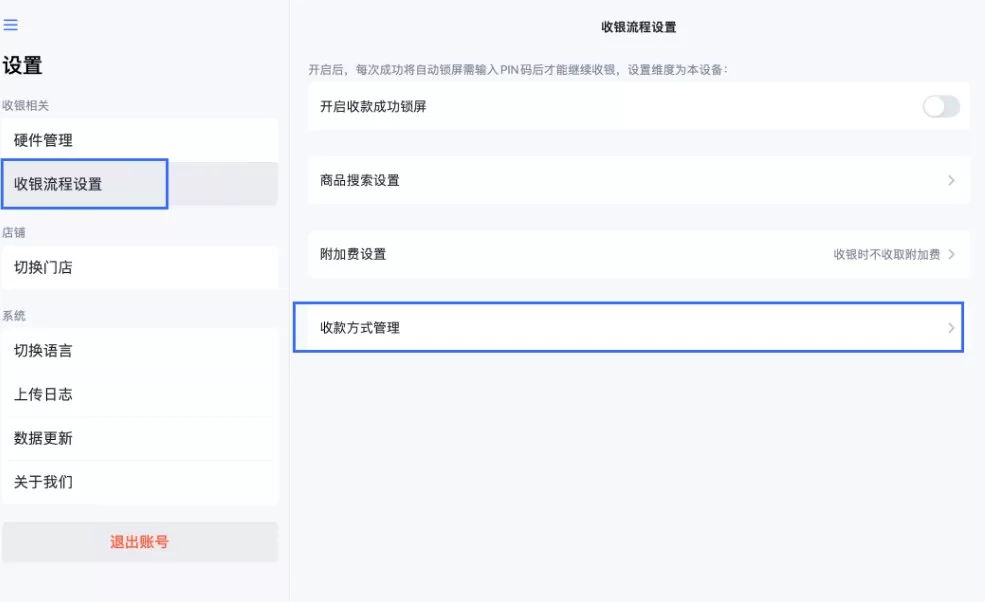Image resolution: width=985 pixels, height=602 pixels.
Task: Click 数据更新 to refresh data
Action: point(140,438)
